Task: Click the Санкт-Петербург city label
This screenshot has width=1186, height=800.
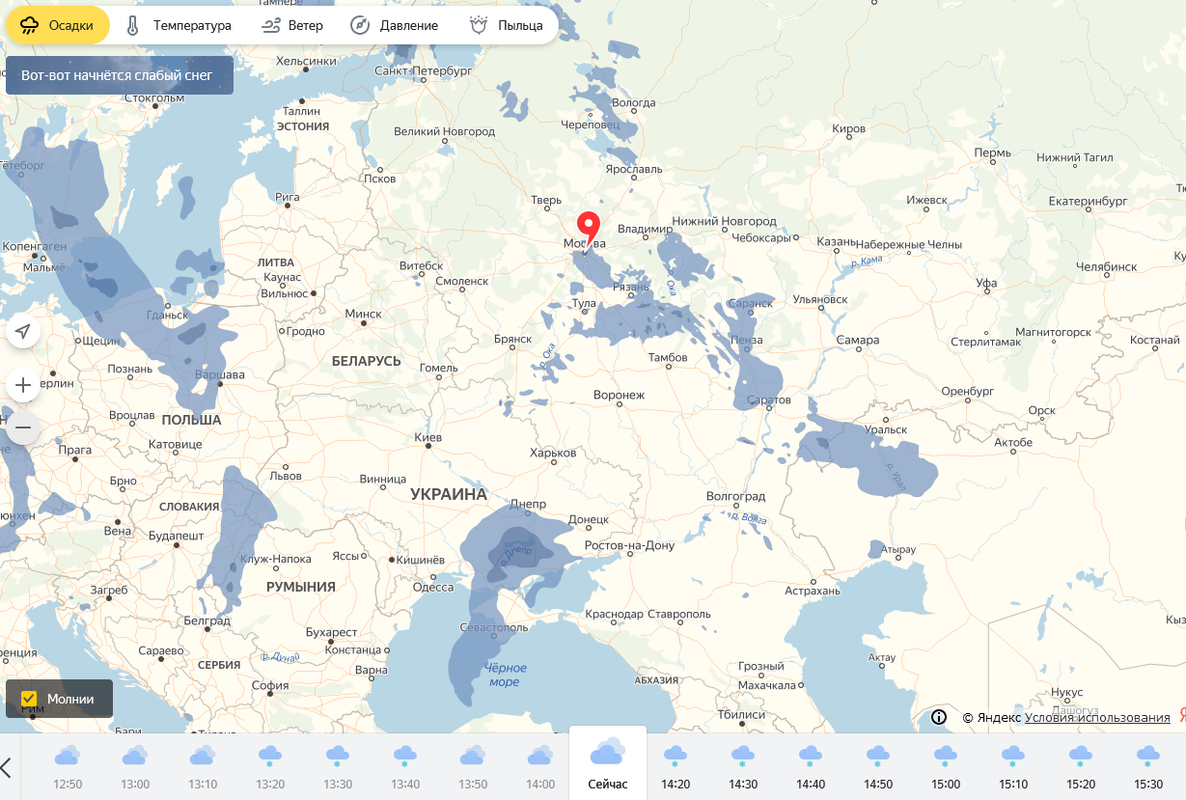Action: (x=423, y=70)
